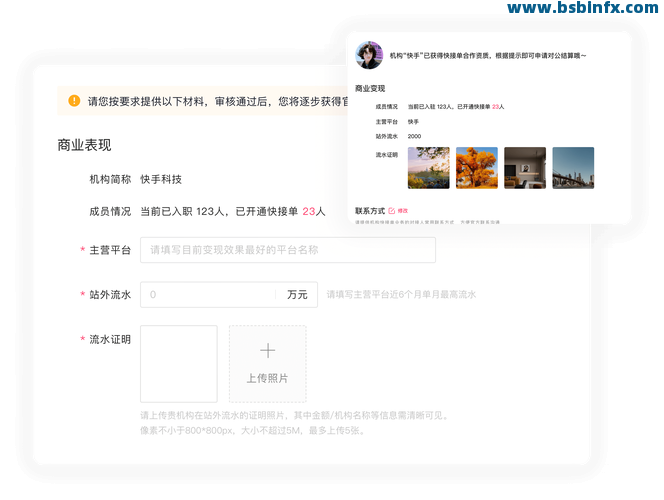The image size is (664, 500).
Task: Click the 机构"快手"已获得快接单合作资质 message text
Action: coord(488,55)
